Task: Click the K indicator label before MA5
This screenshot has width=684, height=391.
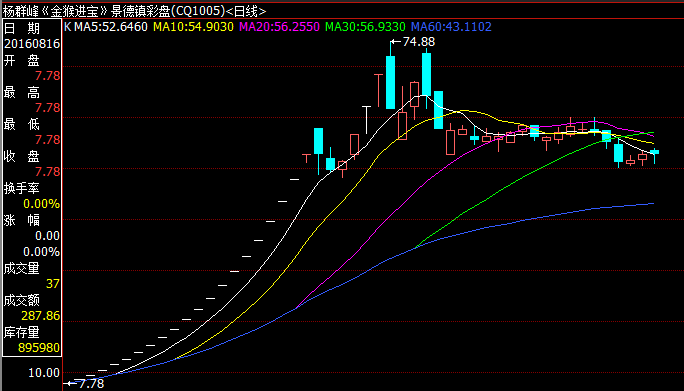Action: [x=68, y=27]
